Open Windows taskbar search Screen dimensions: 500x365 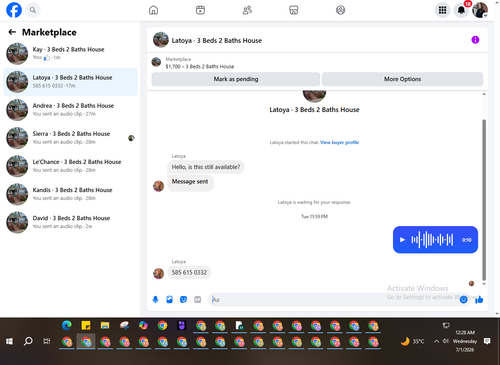(28, 341)
